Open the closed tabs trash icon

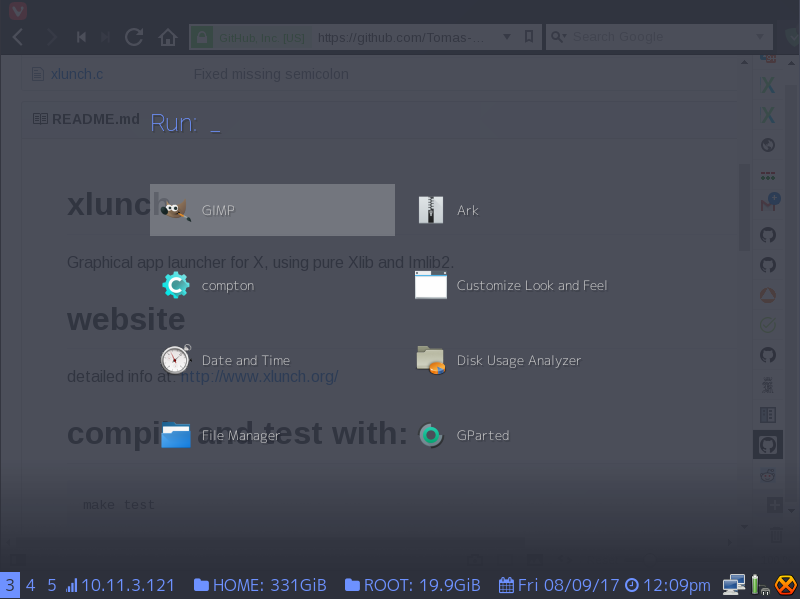click(x=776, y=534)
